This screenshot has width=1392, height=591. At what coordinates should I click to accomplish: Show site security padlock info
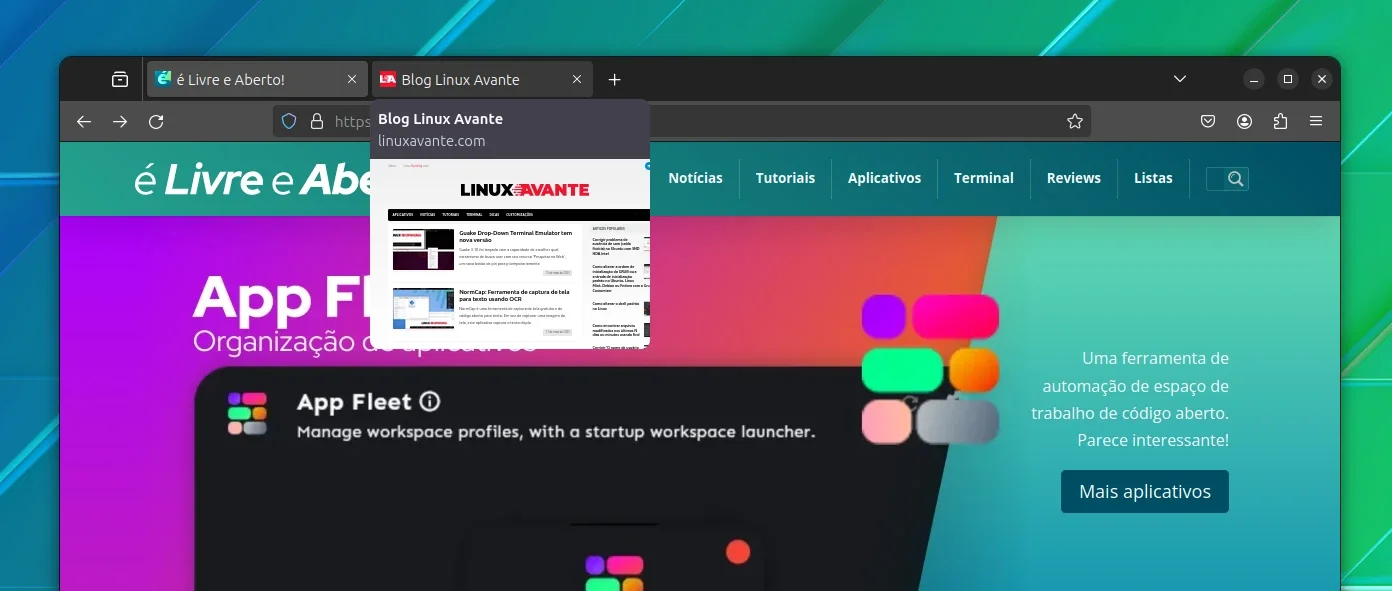pyautogui.click(x=317, y=121)
